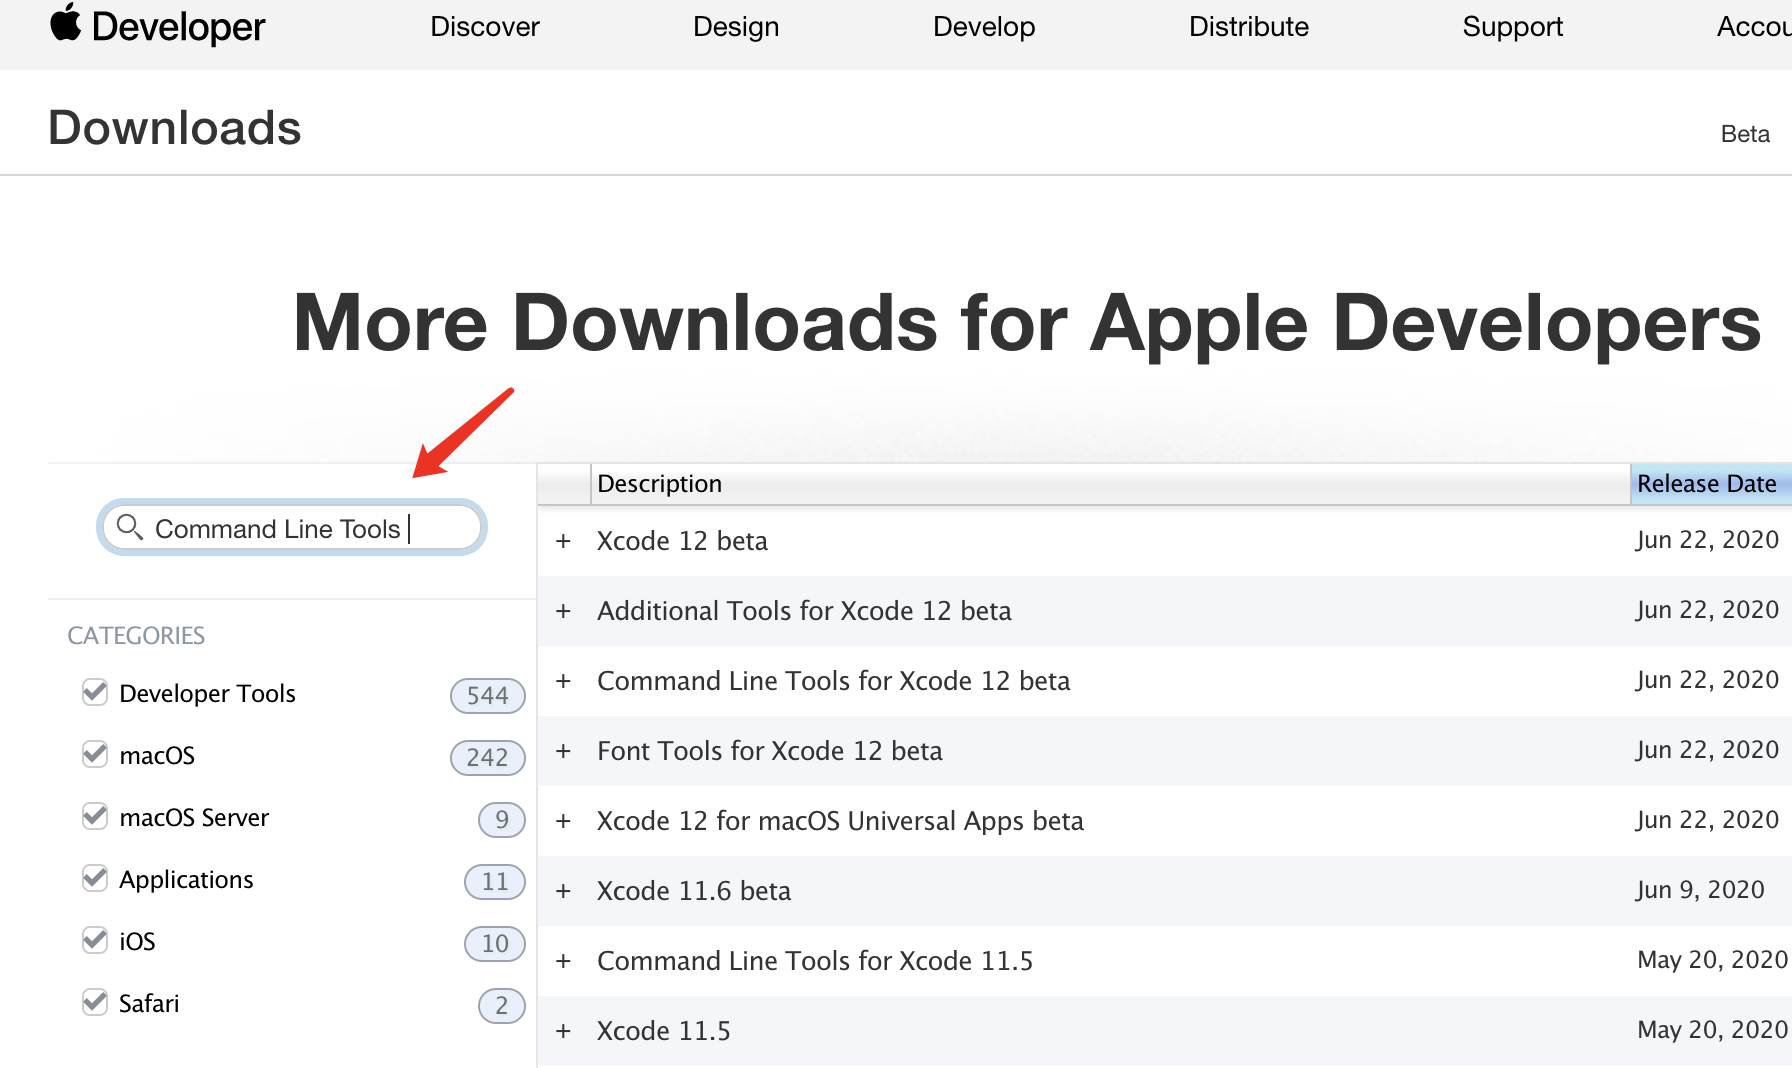Uncheck the Developer Tools category
The width and height of the screenshot is (1792, 1068).
coord(95,692)
